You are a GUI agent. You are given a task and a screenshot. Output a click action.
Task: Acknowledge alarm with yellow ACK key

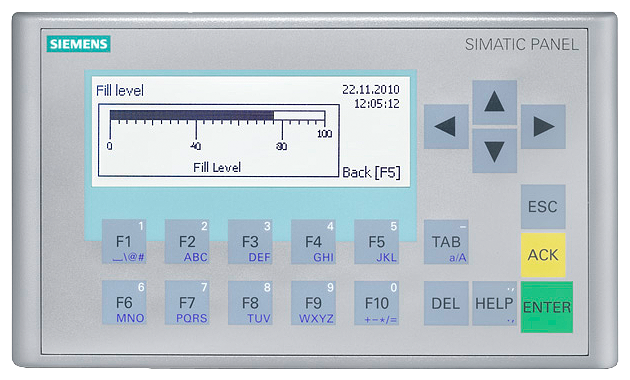[543, 255]
